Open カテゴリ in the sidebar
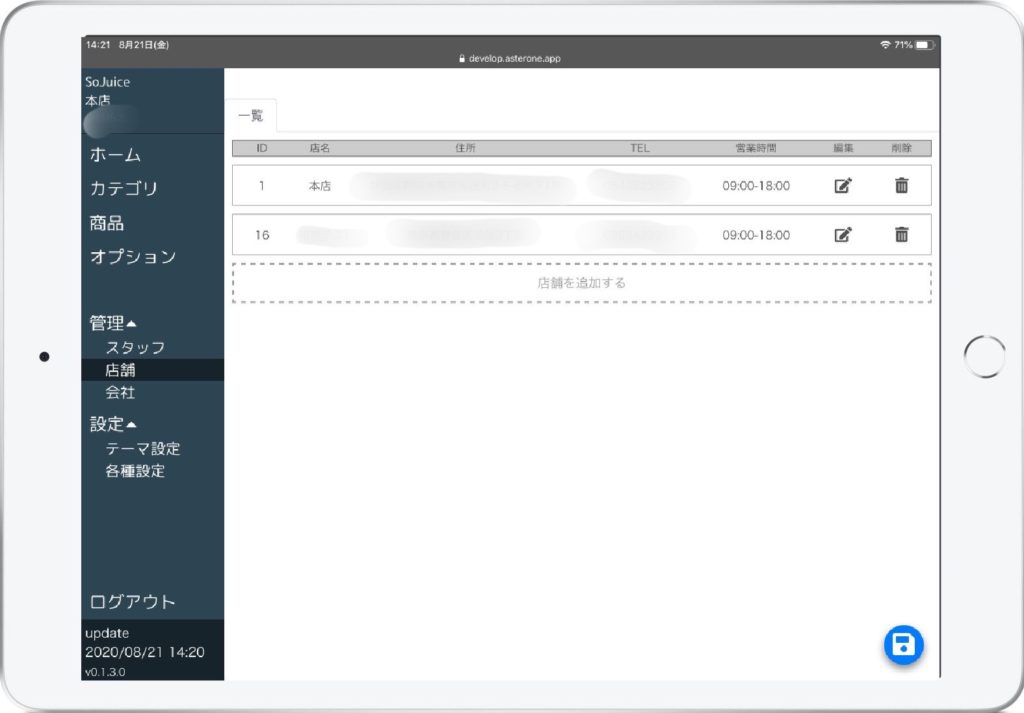 pyautogui.click(x=123, y=188)
